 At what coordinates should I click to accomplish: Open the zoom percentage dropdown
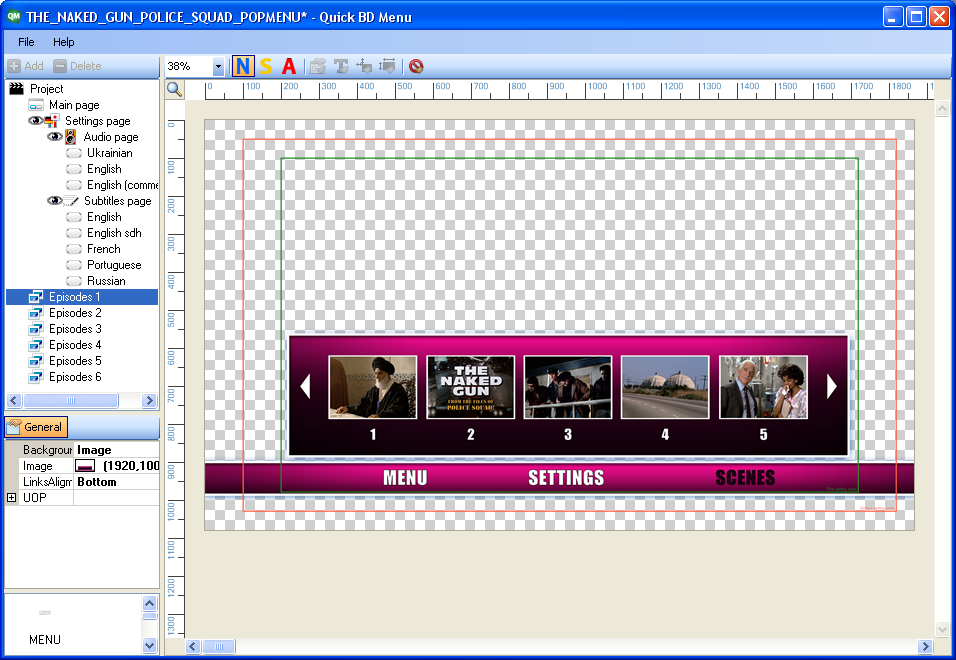coord(219,66)
